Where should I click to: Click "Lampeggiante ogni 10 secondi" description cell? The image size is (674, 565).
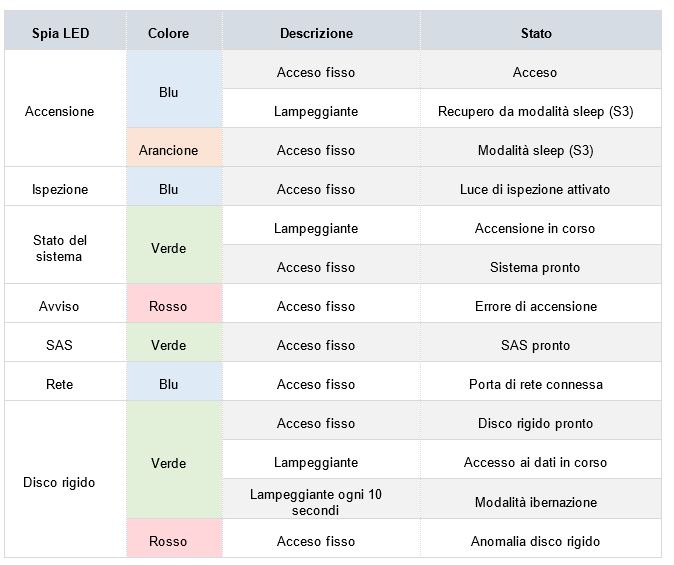[316, 502]
